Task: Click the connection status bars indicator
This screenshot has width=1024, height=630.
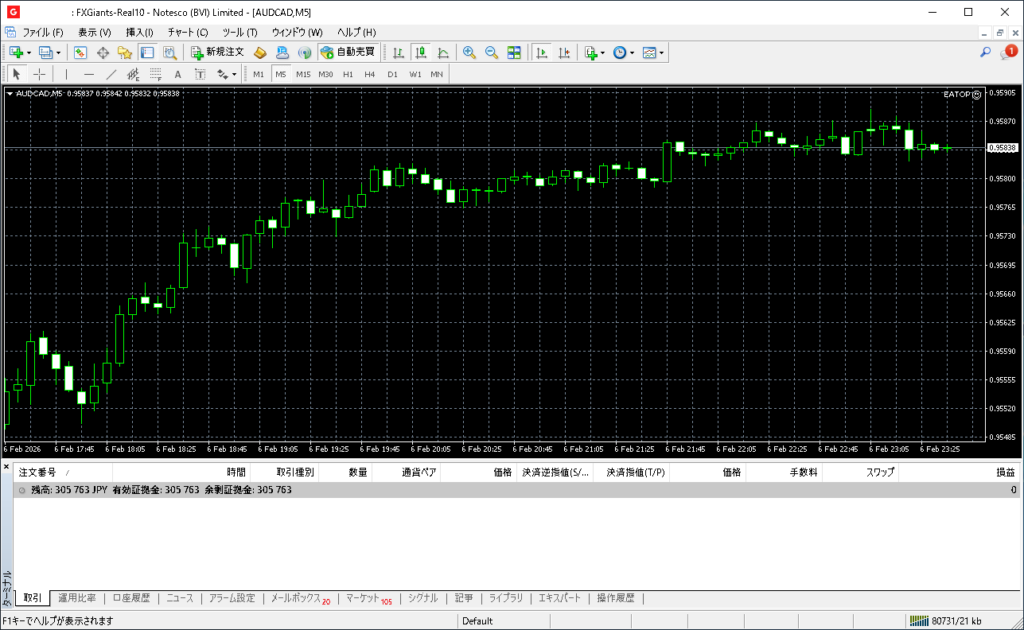Action: (917, 621)
